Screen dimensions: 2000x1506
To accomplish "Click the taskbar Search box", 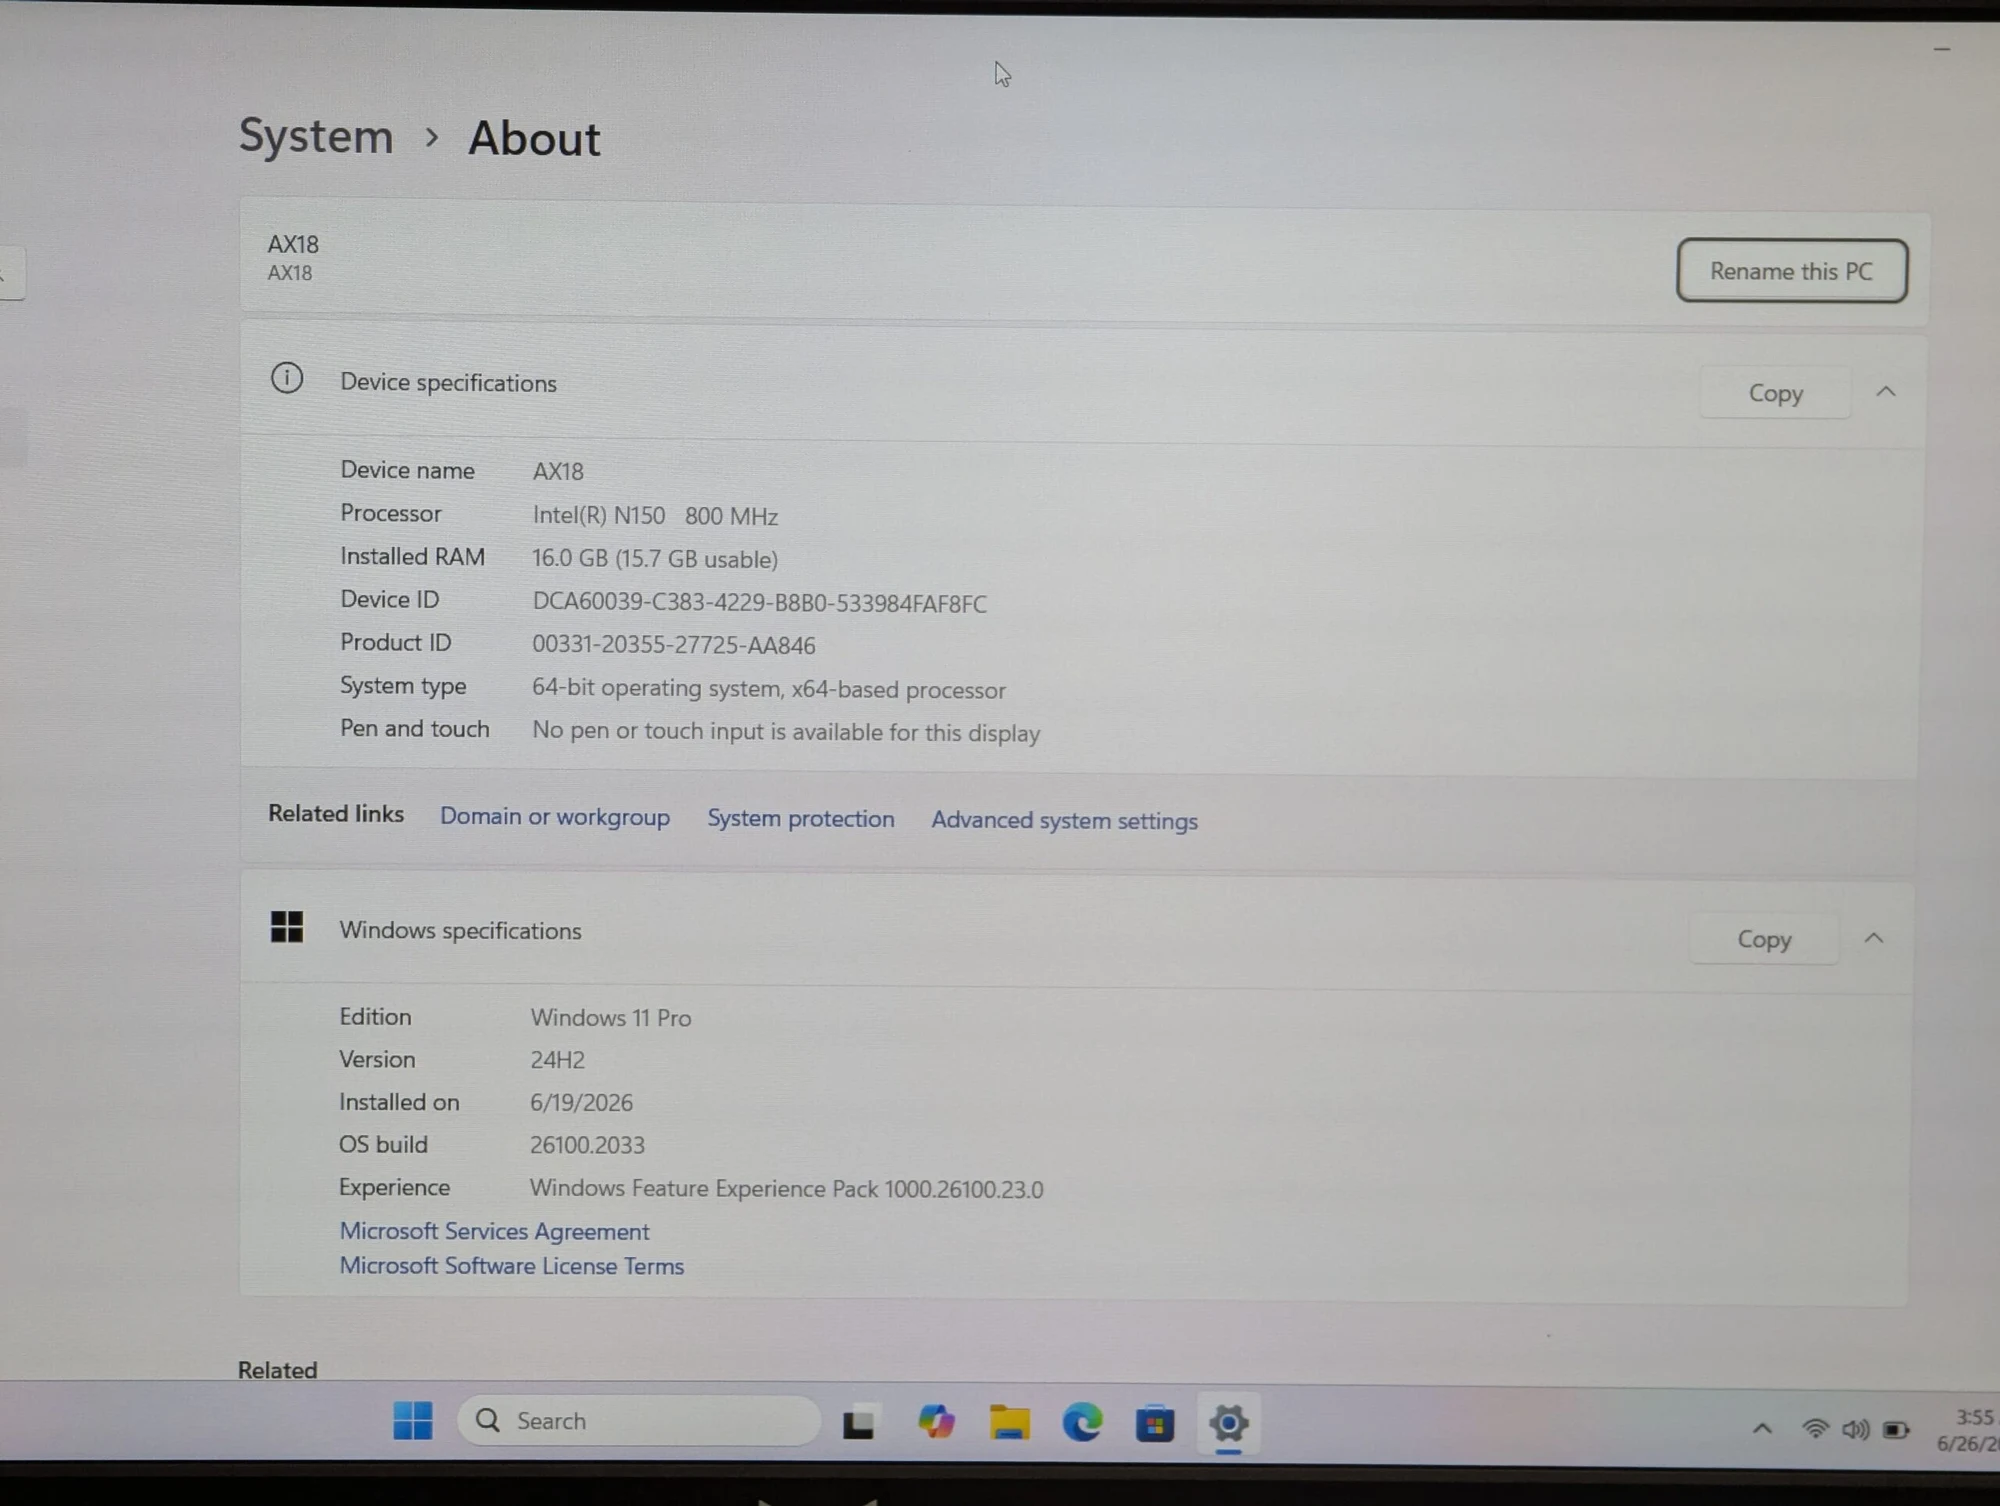I will (638, 1421).
